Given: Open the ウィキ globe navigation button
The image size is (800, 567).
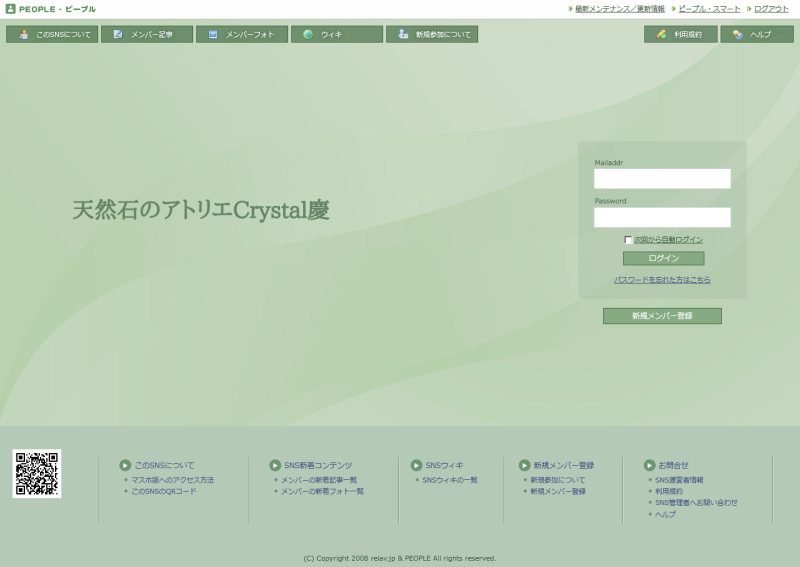Looking at the screenshot, I should pos(337,34).
